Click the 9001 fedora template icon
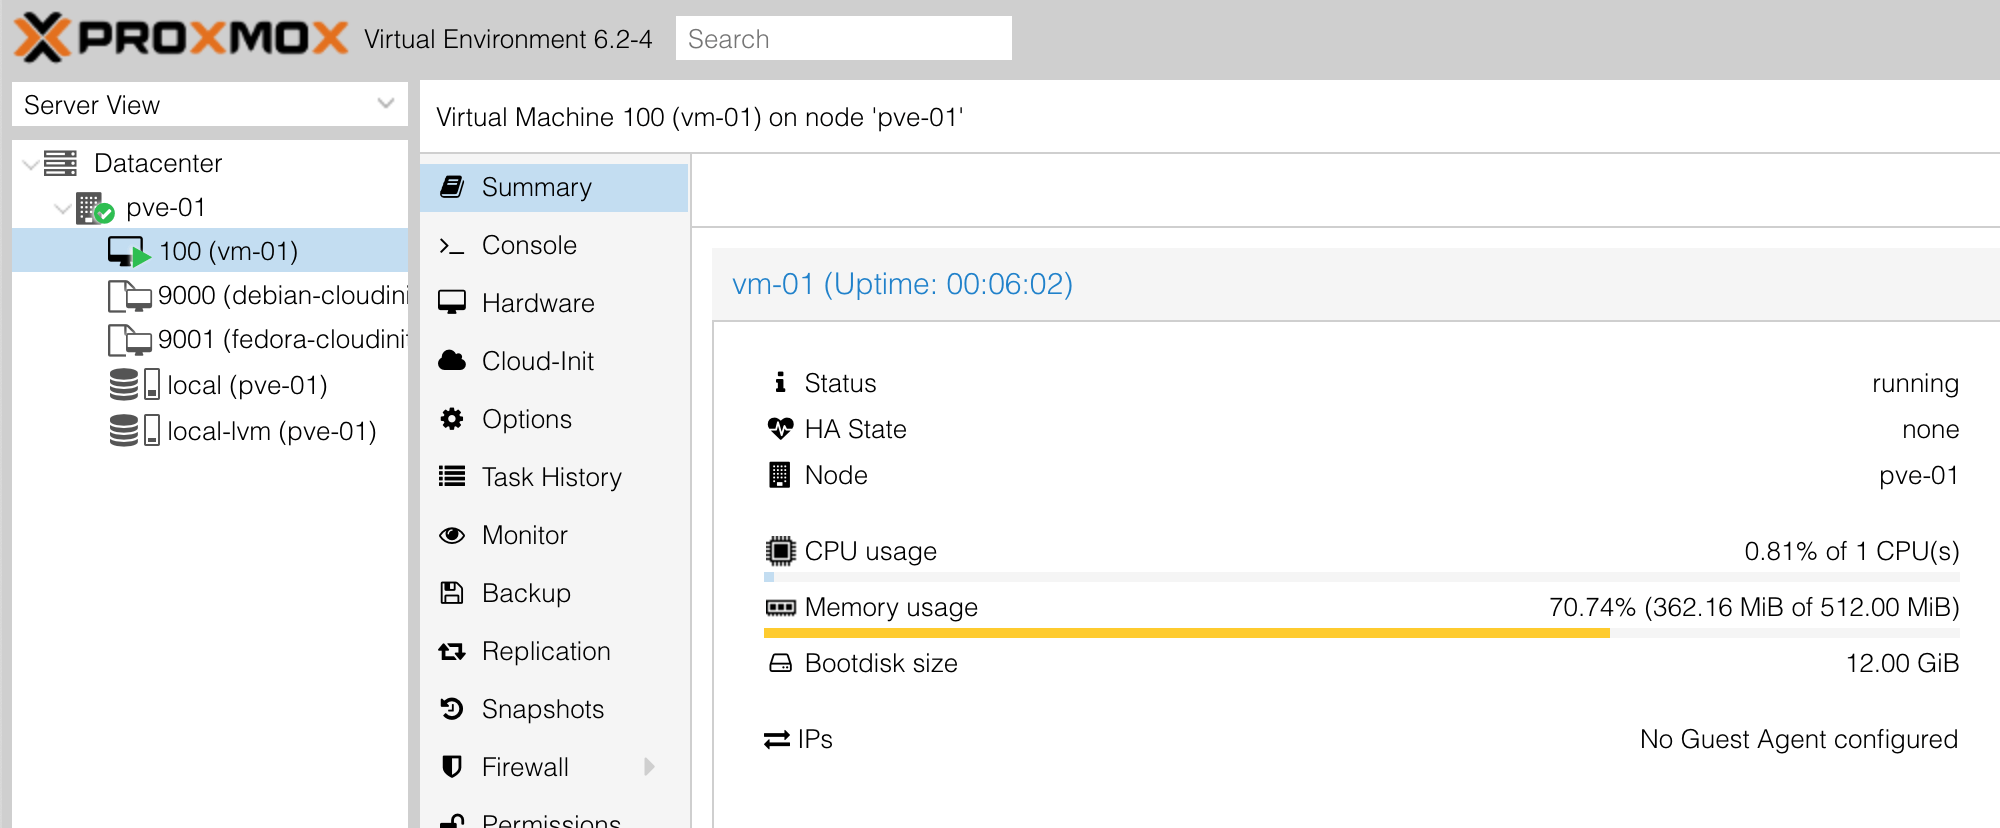 point(129,340)
